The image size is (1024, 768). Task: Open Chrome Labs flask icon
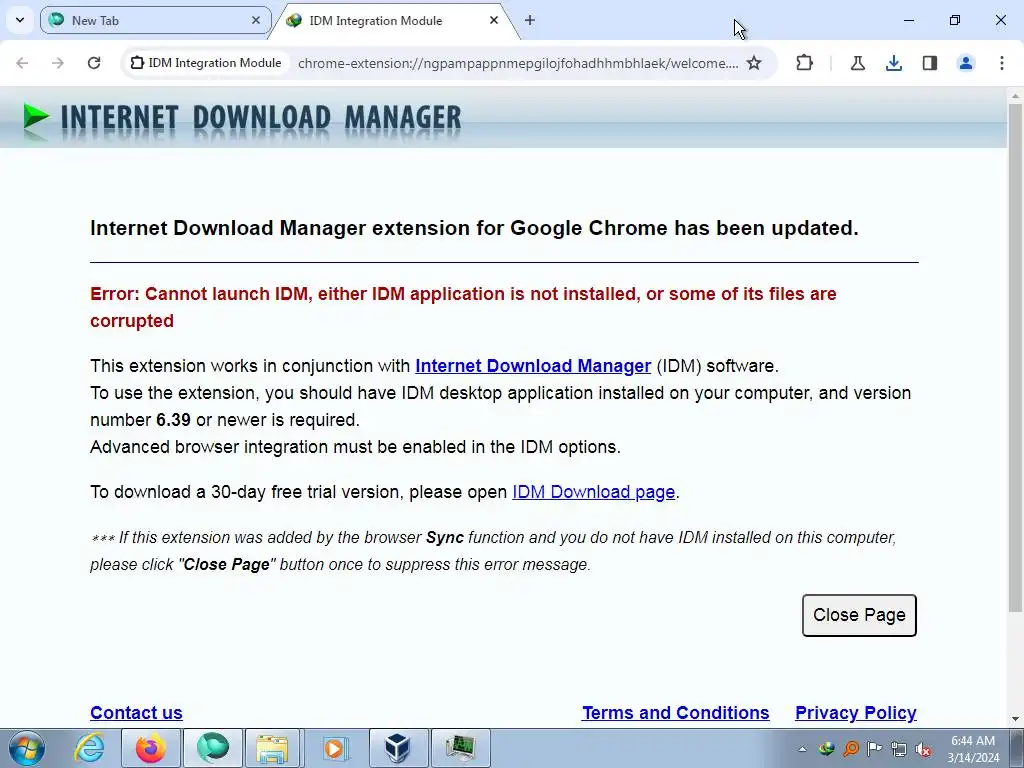(857, 63)
